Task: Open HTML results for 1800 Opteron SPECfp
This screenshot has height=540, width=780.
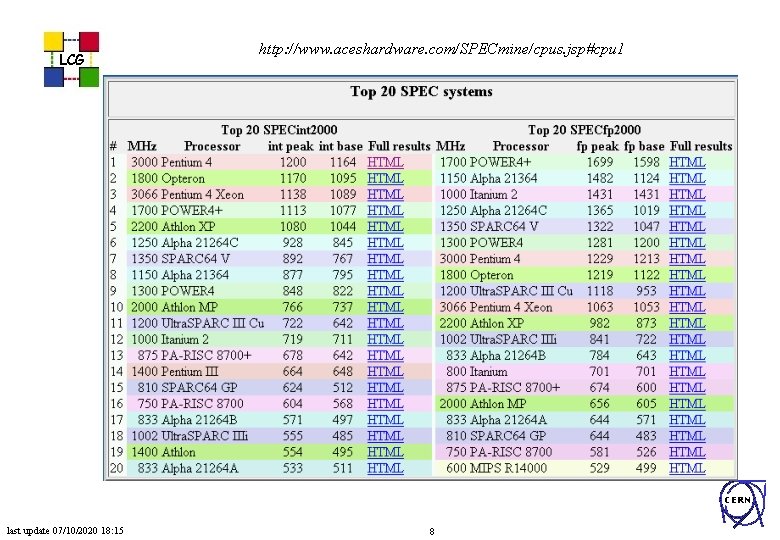Action: [x=687, y=275]
